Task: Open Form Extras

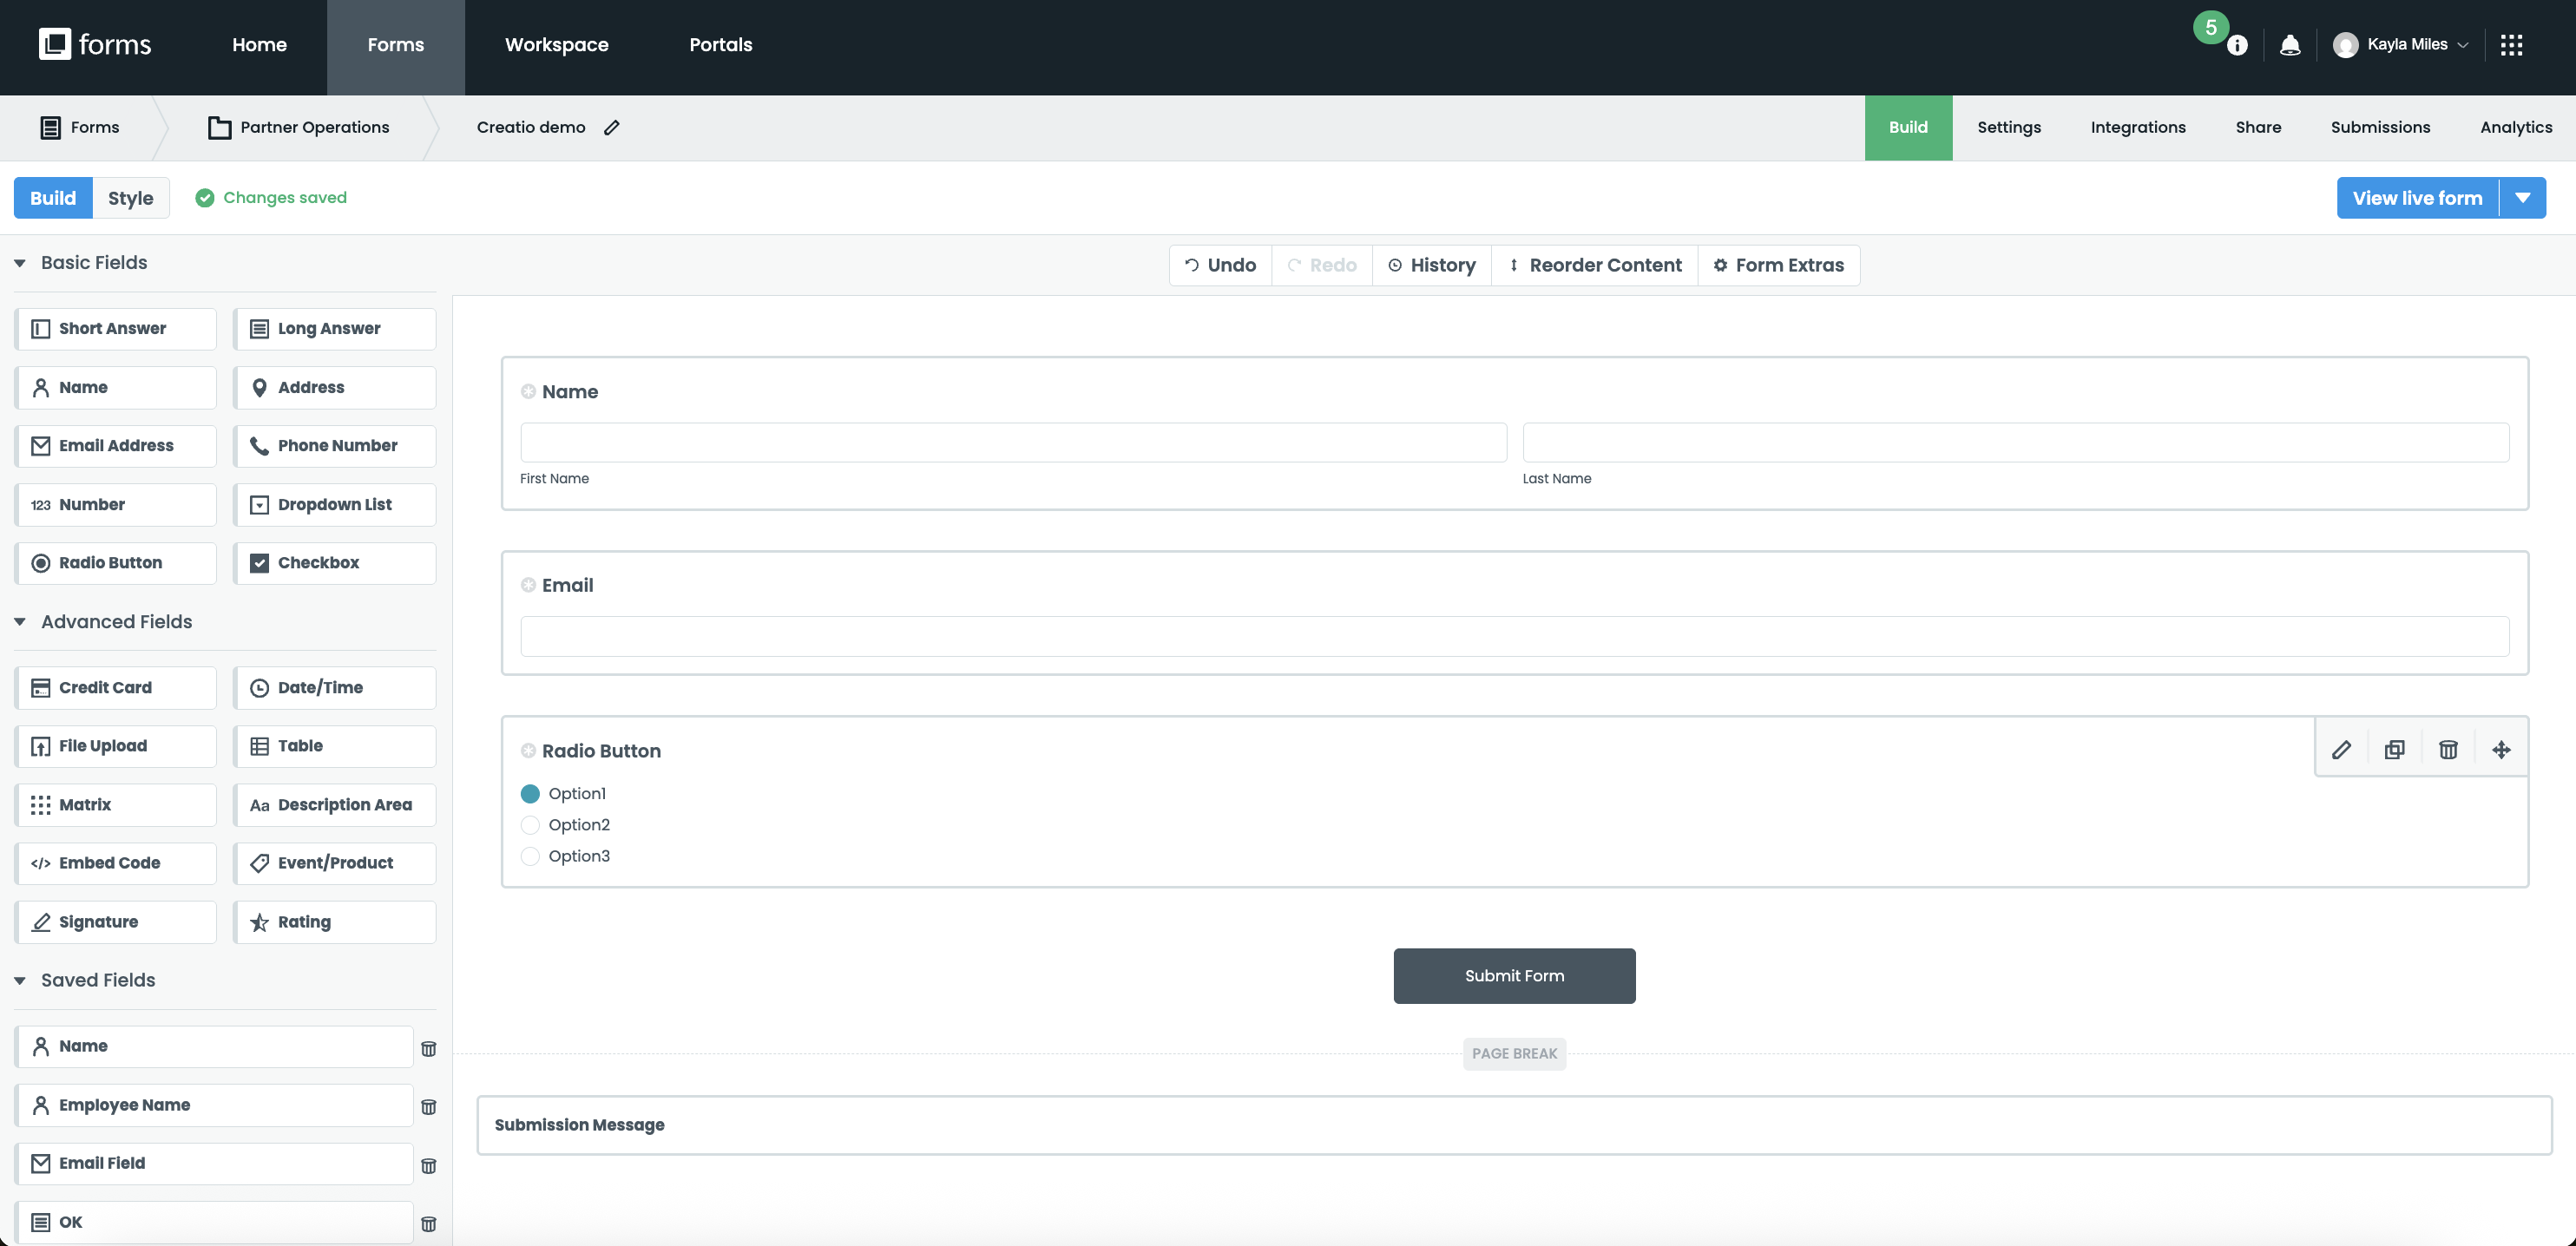Action: [x=1779, y=265]
